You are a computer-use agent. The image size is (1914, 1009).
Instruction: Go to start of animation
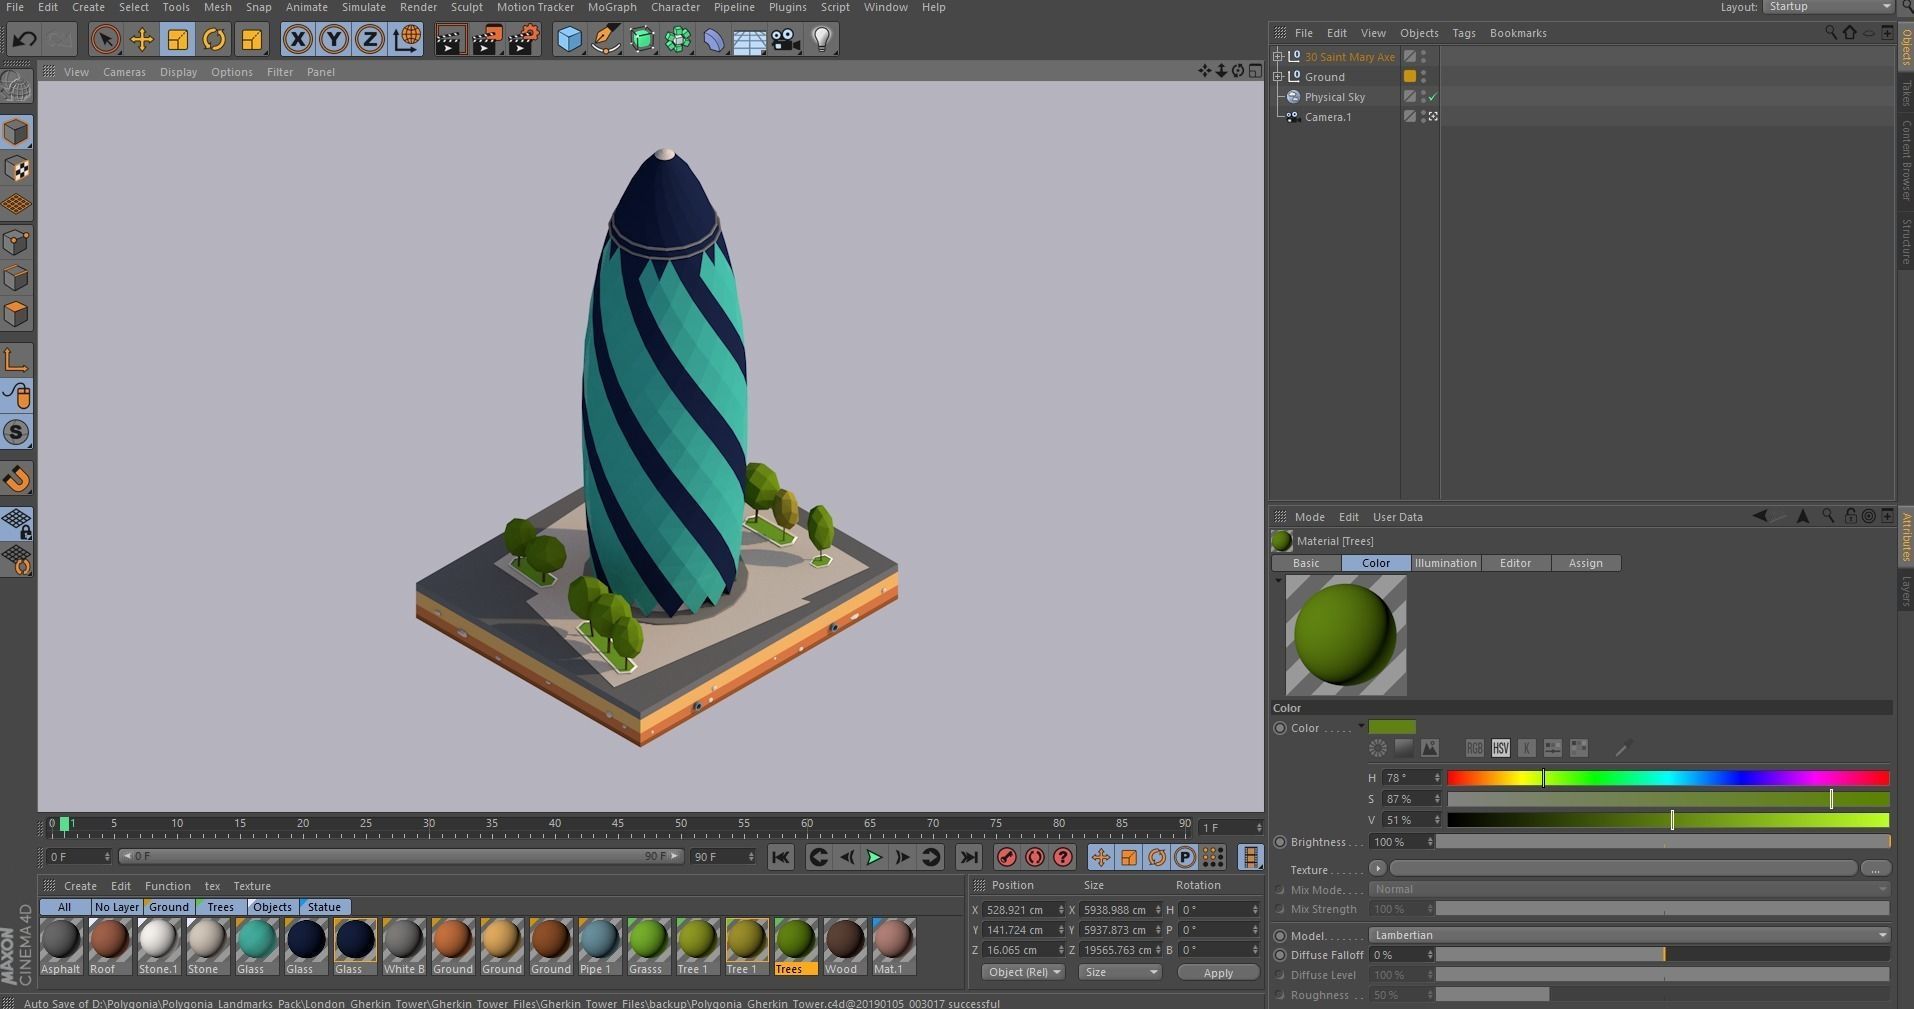[781, 857]
